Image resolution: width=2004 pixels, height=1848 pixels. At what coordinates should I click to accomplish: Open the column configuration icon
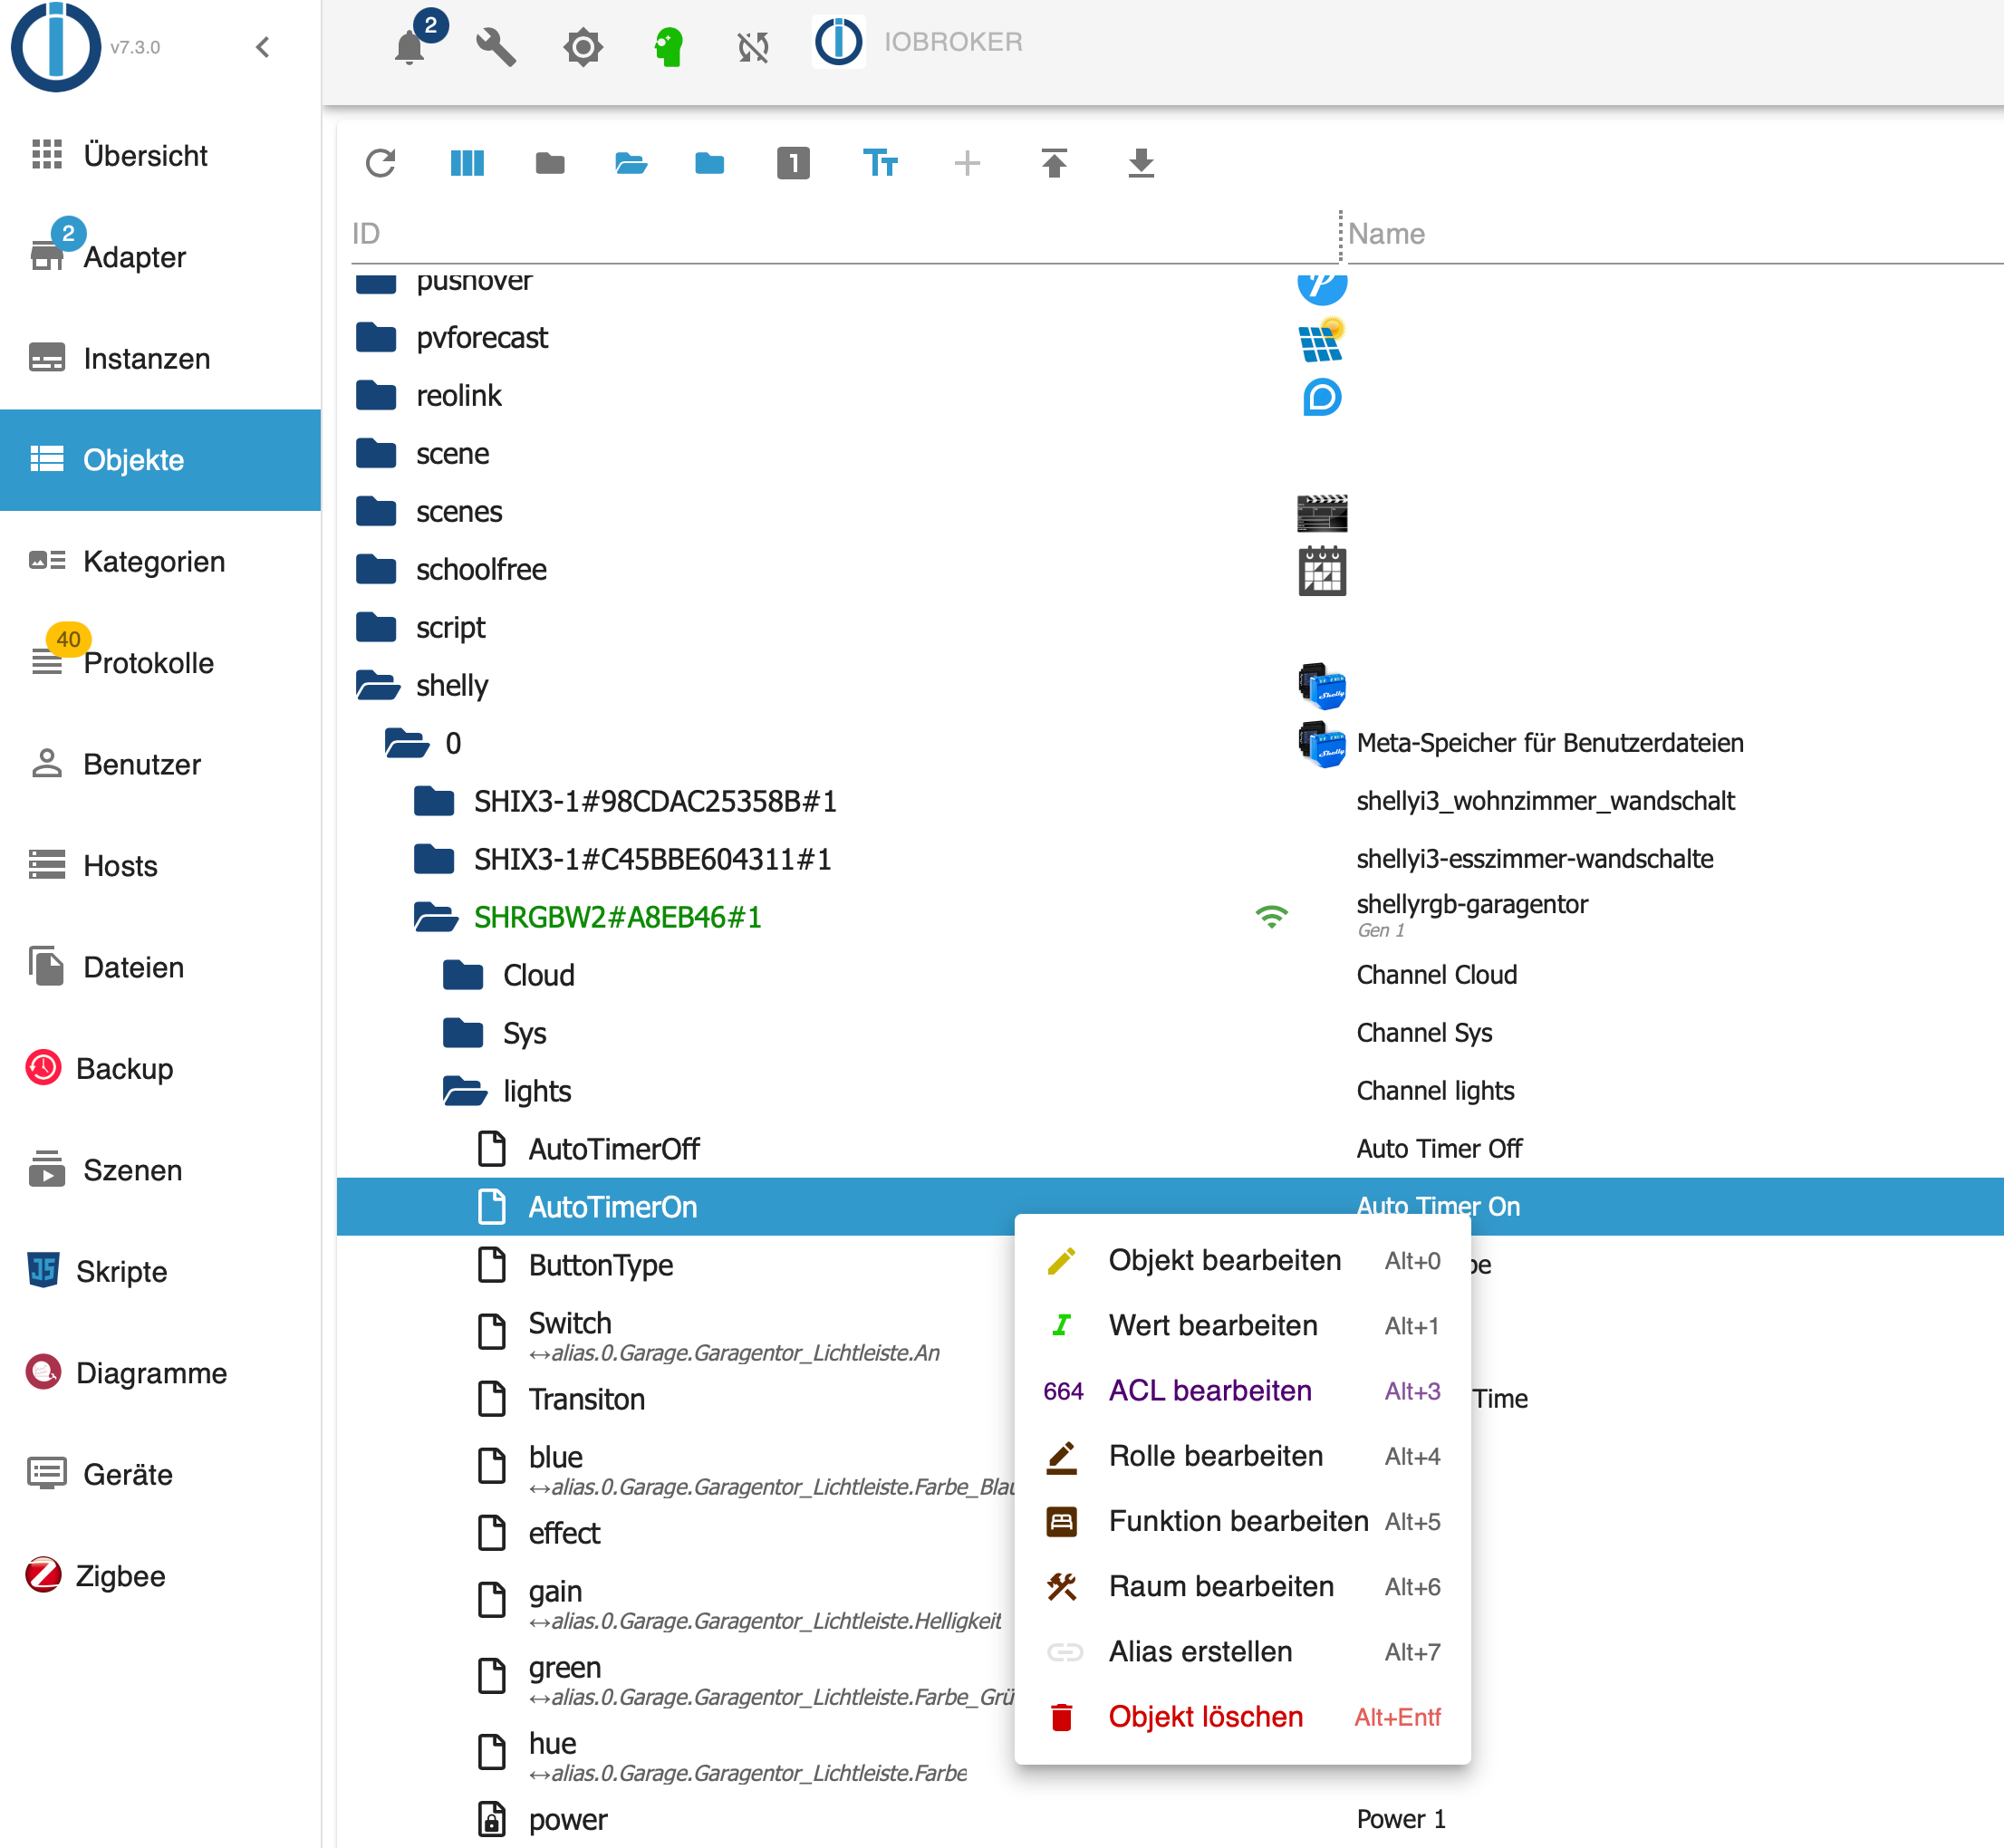pos(467,163)
